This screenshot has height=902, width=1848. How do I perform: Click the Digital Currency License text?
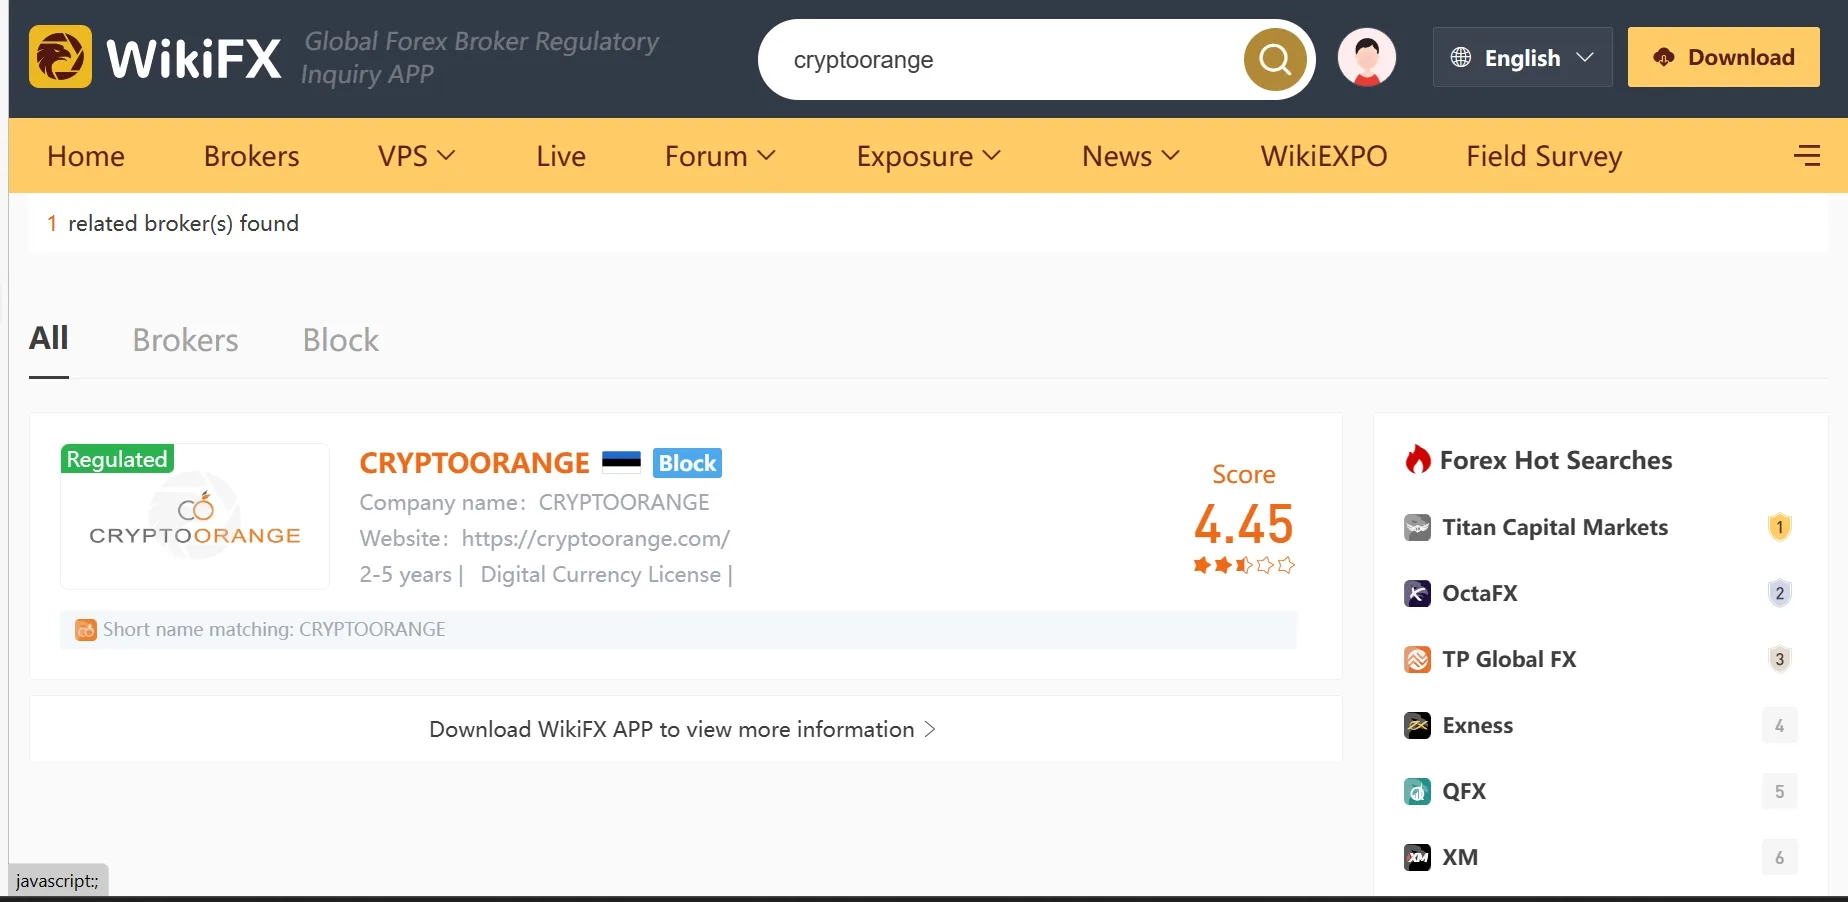pyautogui.click(x=601, y=574)
